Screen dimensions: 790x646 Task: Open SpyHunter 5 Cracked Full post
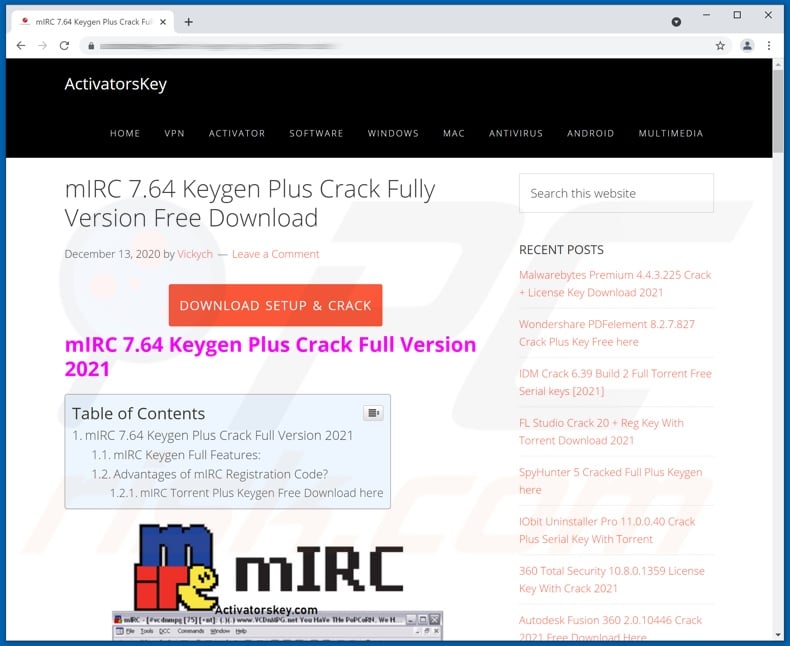(x=610, y=481)
